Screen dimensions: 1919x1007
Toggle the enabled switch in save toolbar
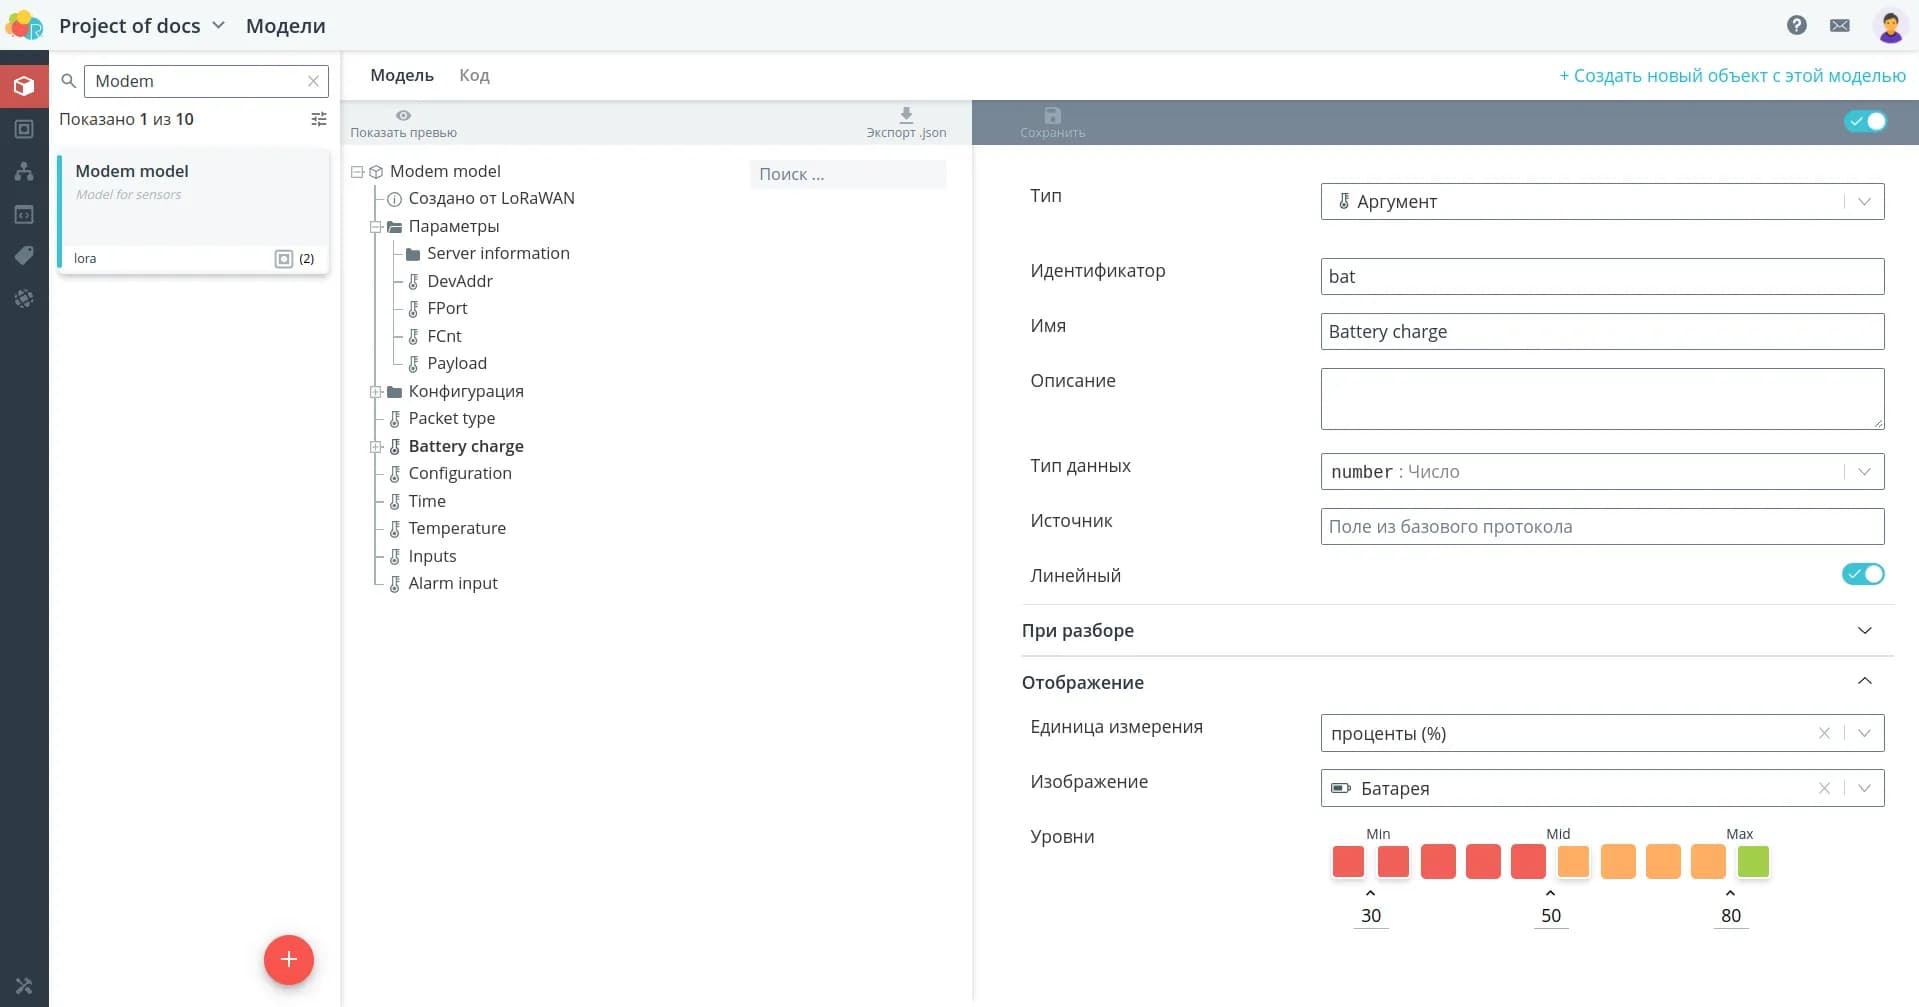tap(1865, 121)
